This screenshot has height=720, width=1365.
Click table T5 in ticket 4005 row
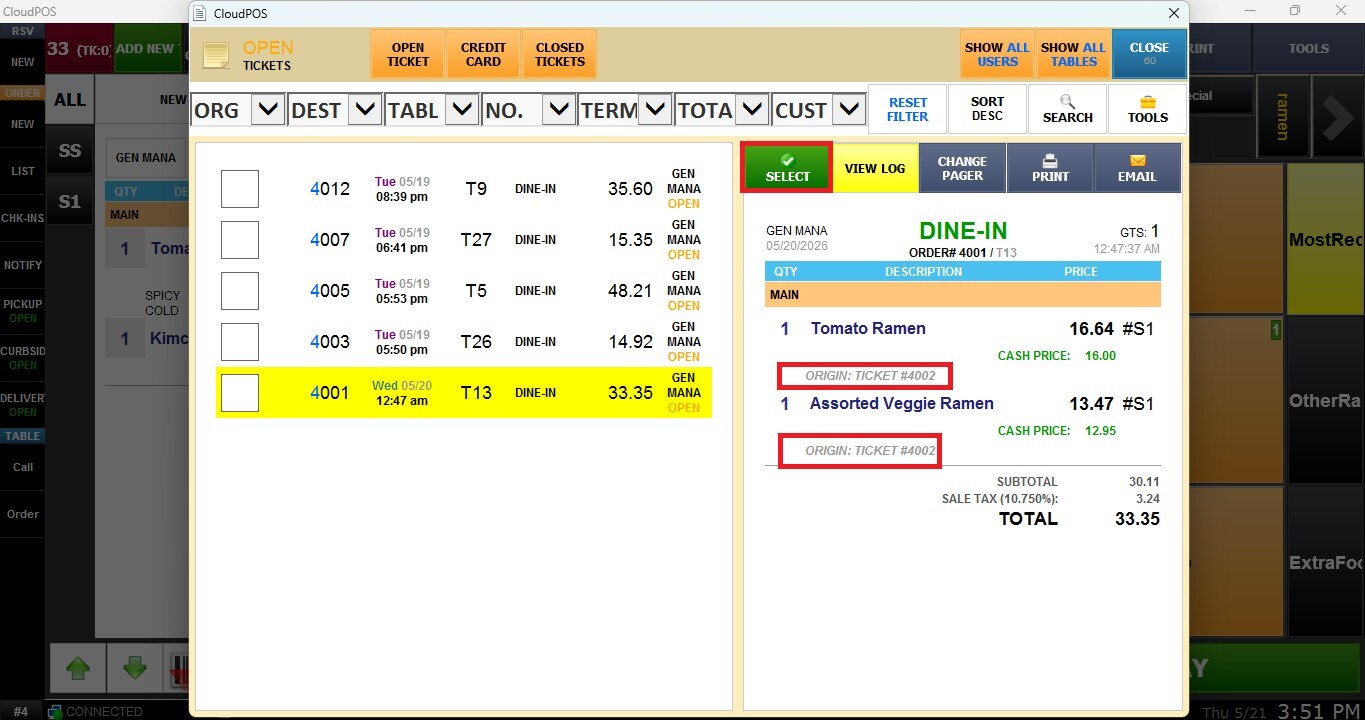pos(476,291)
